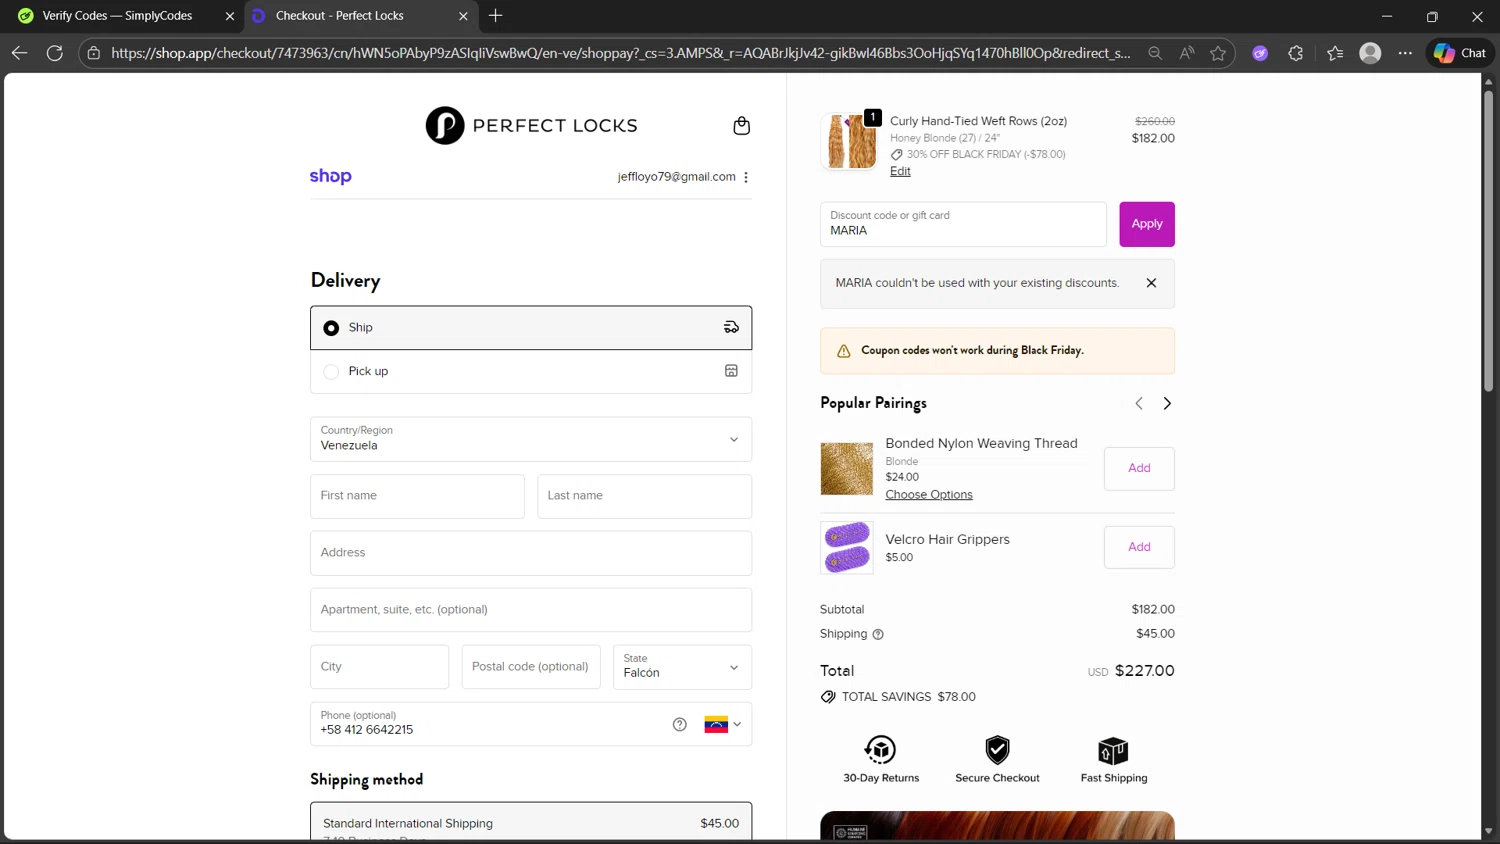
Task: Open the State dropdown showing Falcón
Action: pyautogui.click(x=682, y=667)
